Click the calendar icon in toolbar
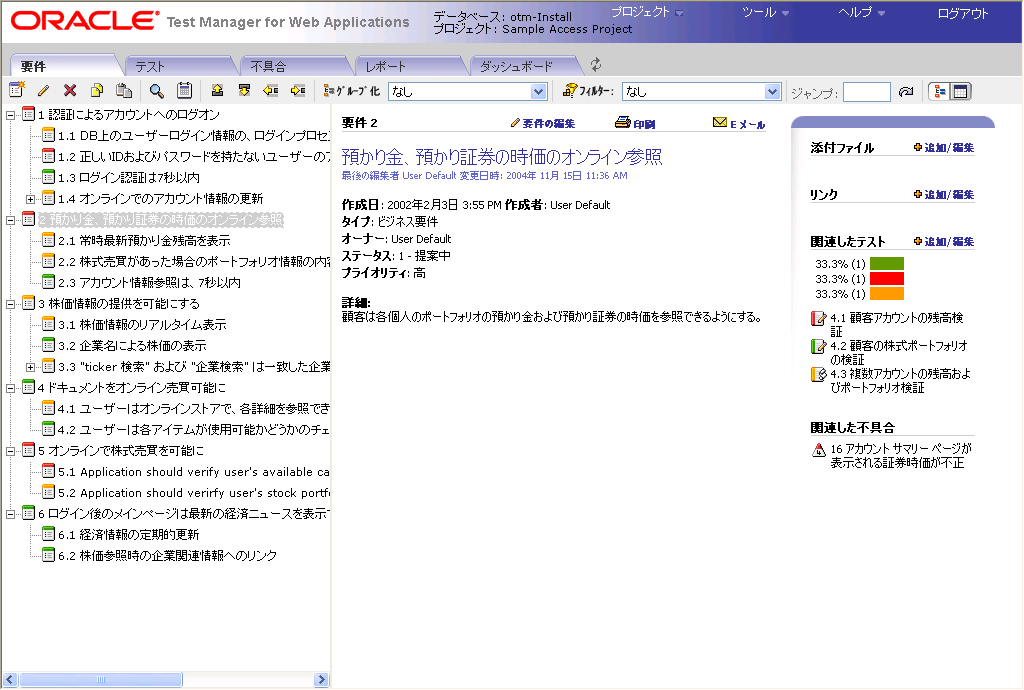Image resolution: width=1024 pixels, height=690 pixels. coord(185,90)
